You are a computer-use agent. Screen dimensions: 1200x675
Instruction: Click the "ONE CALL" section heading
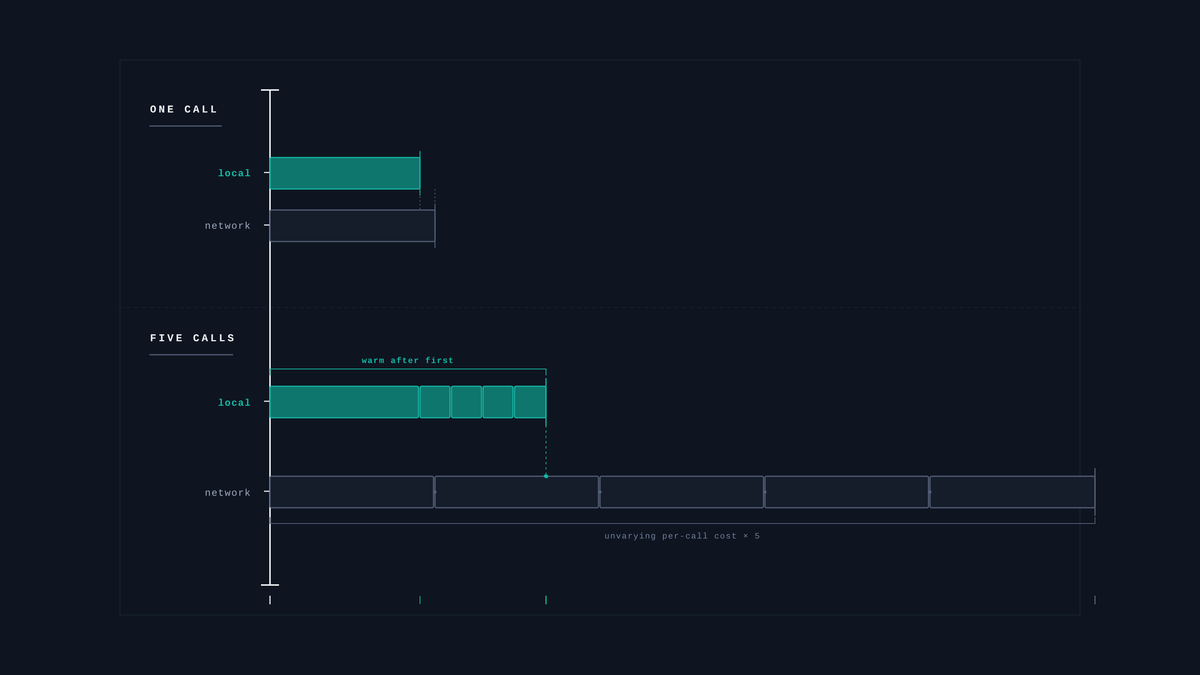[184, 110]
